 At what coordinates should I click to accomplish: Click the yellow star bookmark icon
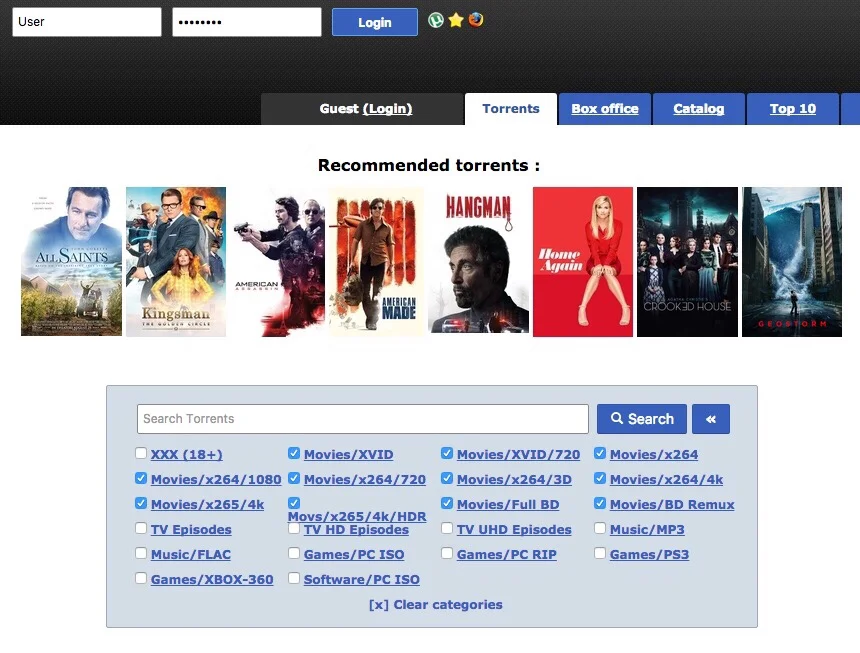[456, 20]
